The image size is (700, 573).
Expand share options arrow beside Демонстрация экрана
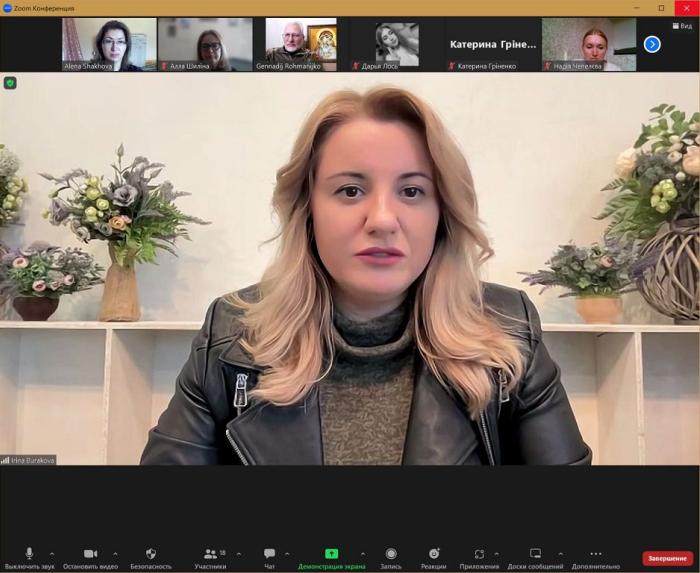coord(362,553)
